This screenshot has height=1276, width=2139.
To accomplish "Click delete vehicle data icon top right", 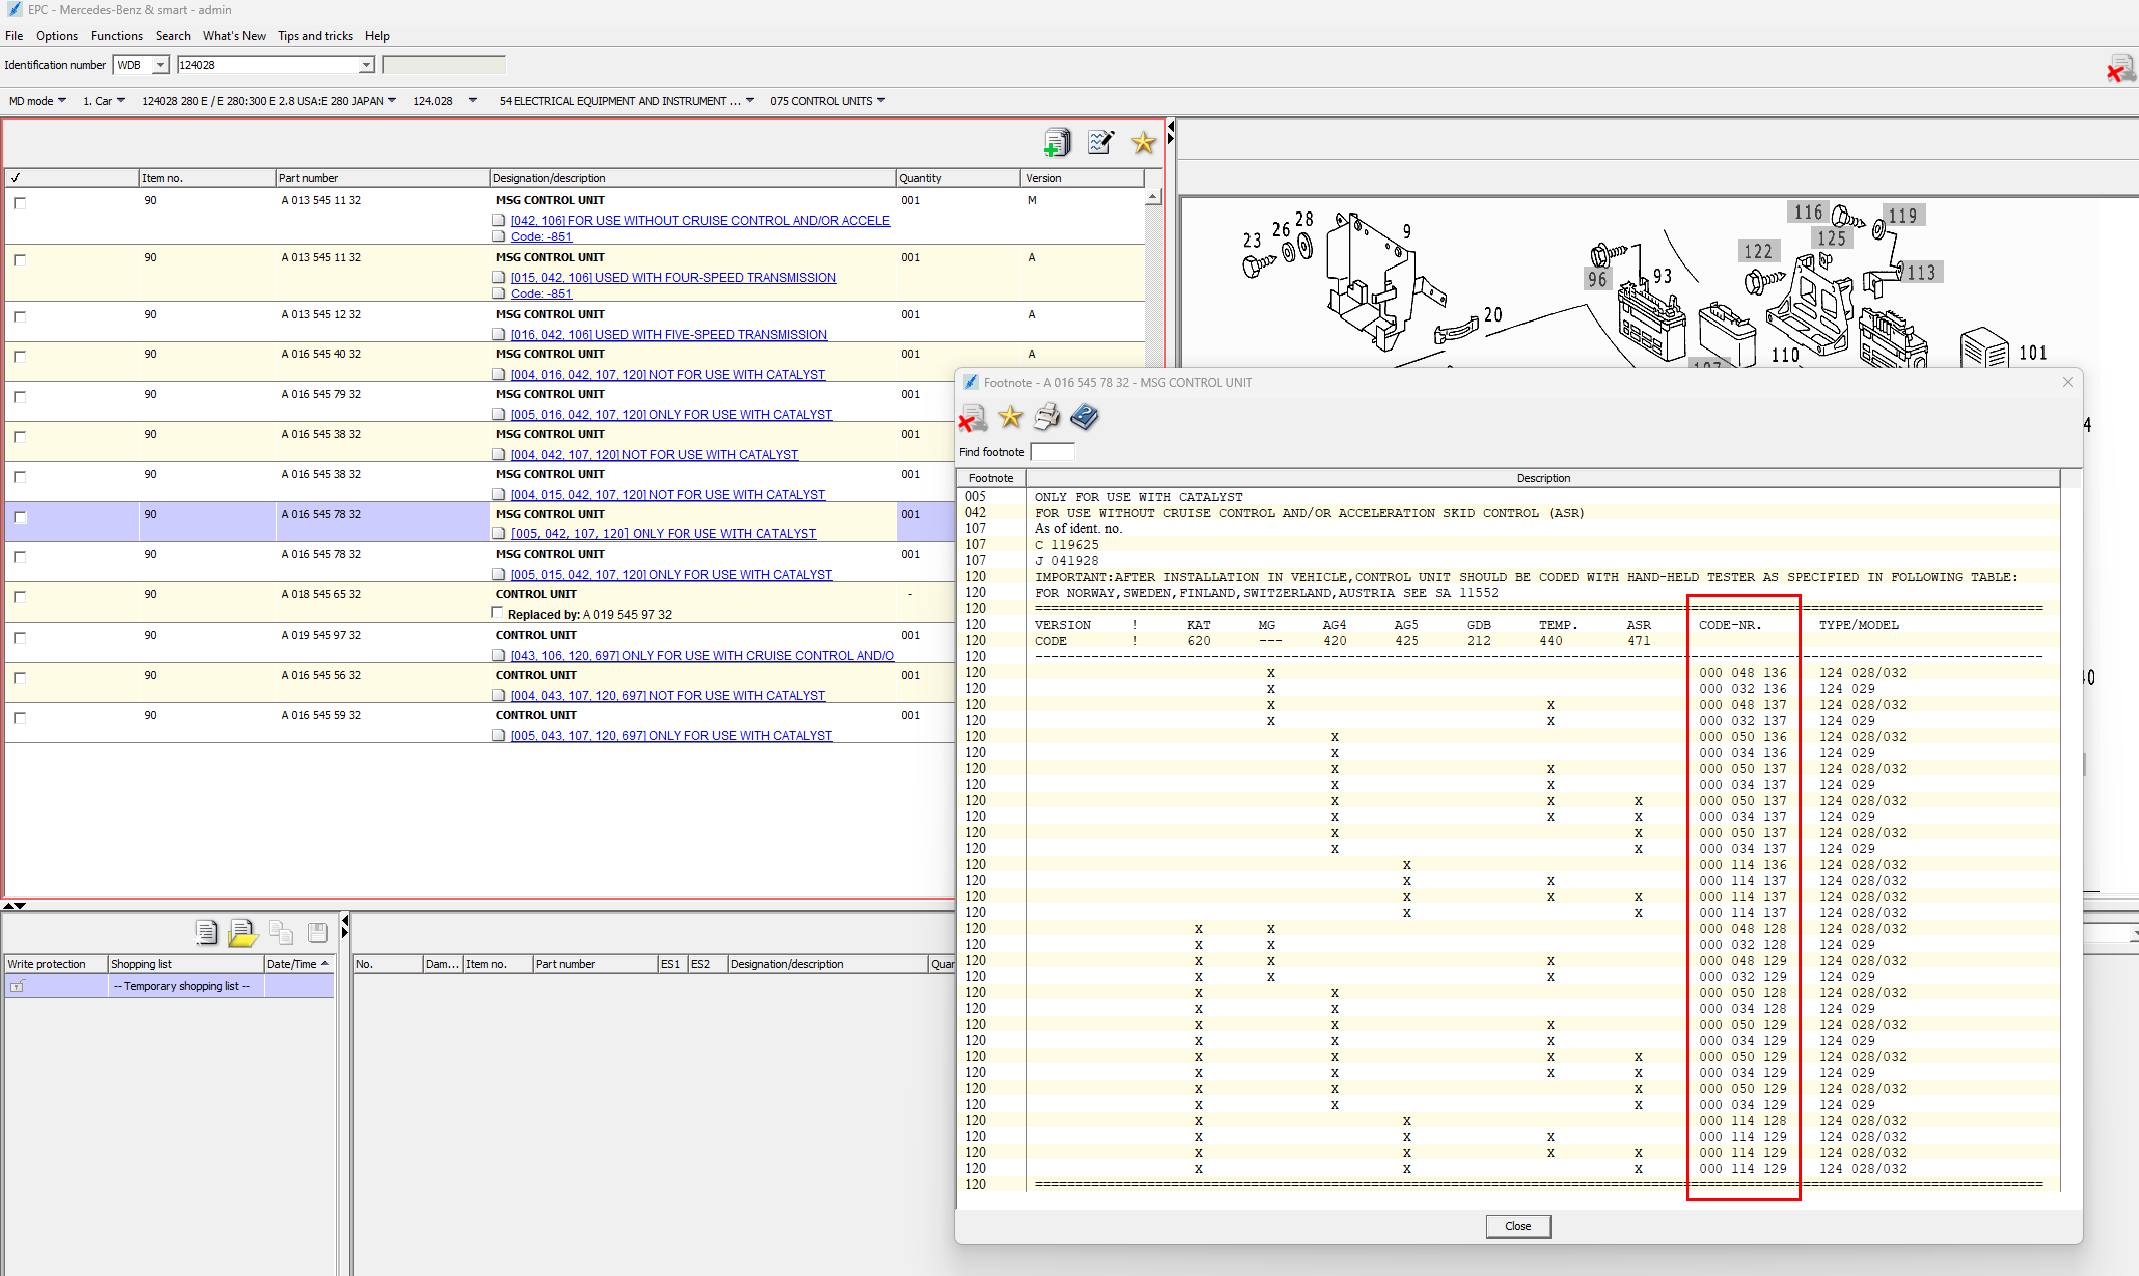I will tap(2120, 68).
